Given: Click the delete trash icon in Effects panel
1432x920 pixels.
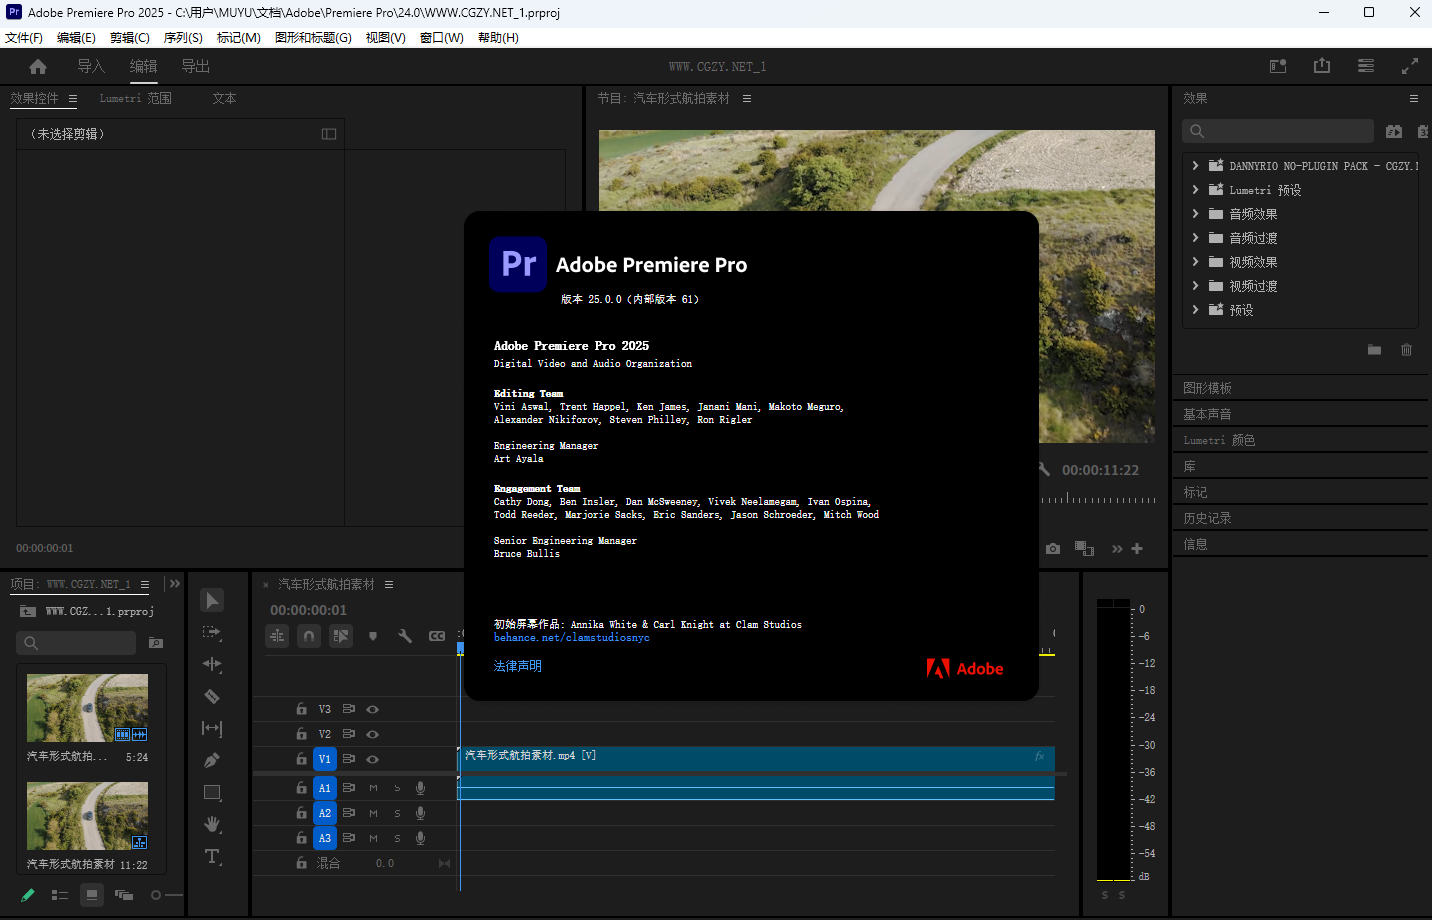Looking at the screenshot, I should (x=1406, y=350).
